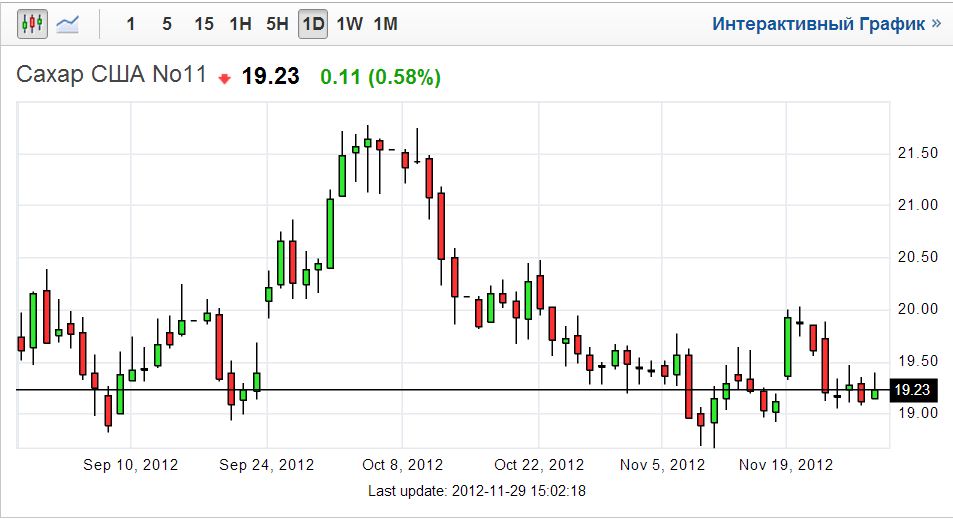953x519 pixels.
Task: Click the Last update timestamp text
Action: (476, 491)
